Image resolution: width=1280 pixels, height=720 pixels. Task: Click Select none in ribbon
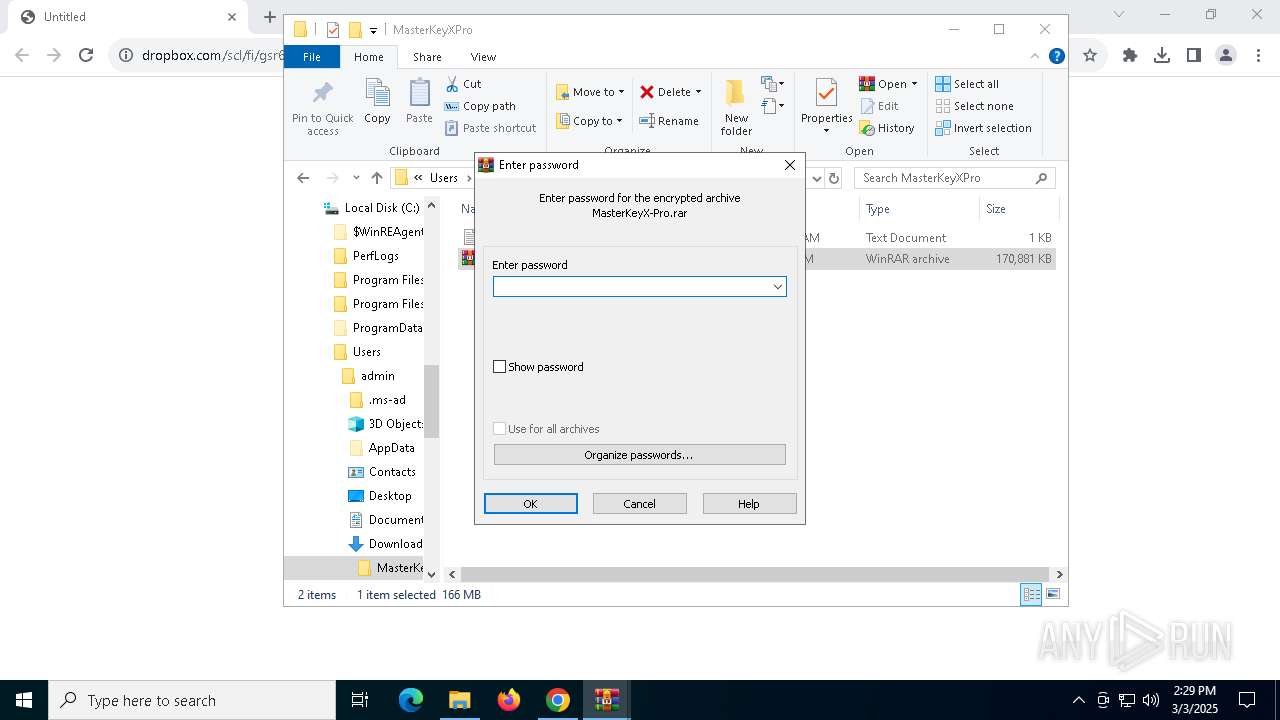(974, 106)
